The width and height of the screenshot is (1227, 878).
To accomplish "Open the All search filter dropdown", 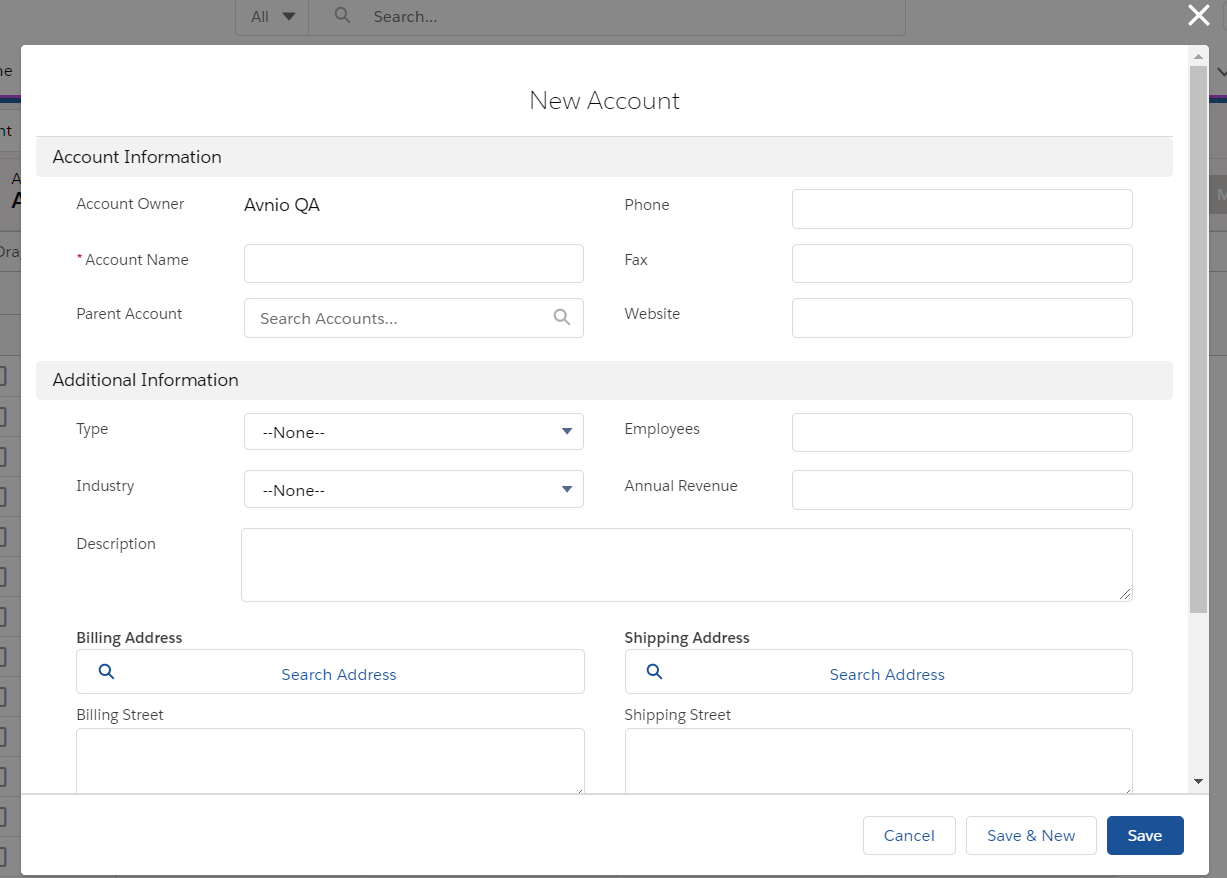I will 273,16.
